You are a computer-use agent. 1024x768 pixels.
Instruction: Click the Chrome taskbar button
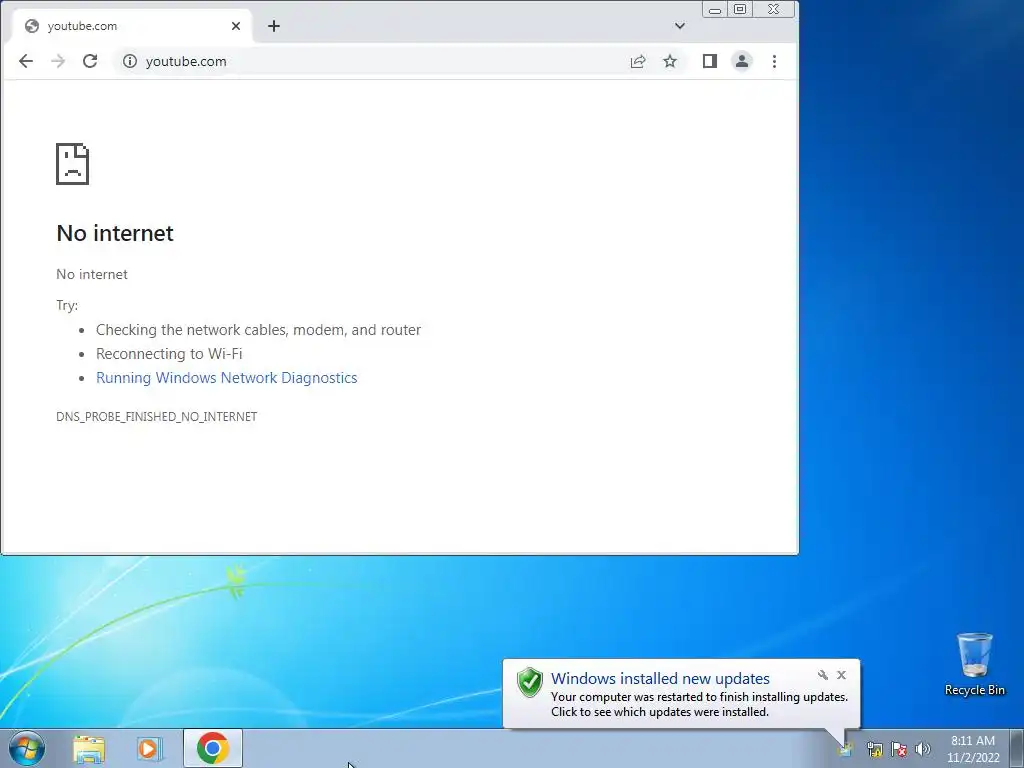pyautogui.click(x=213, y=748)
